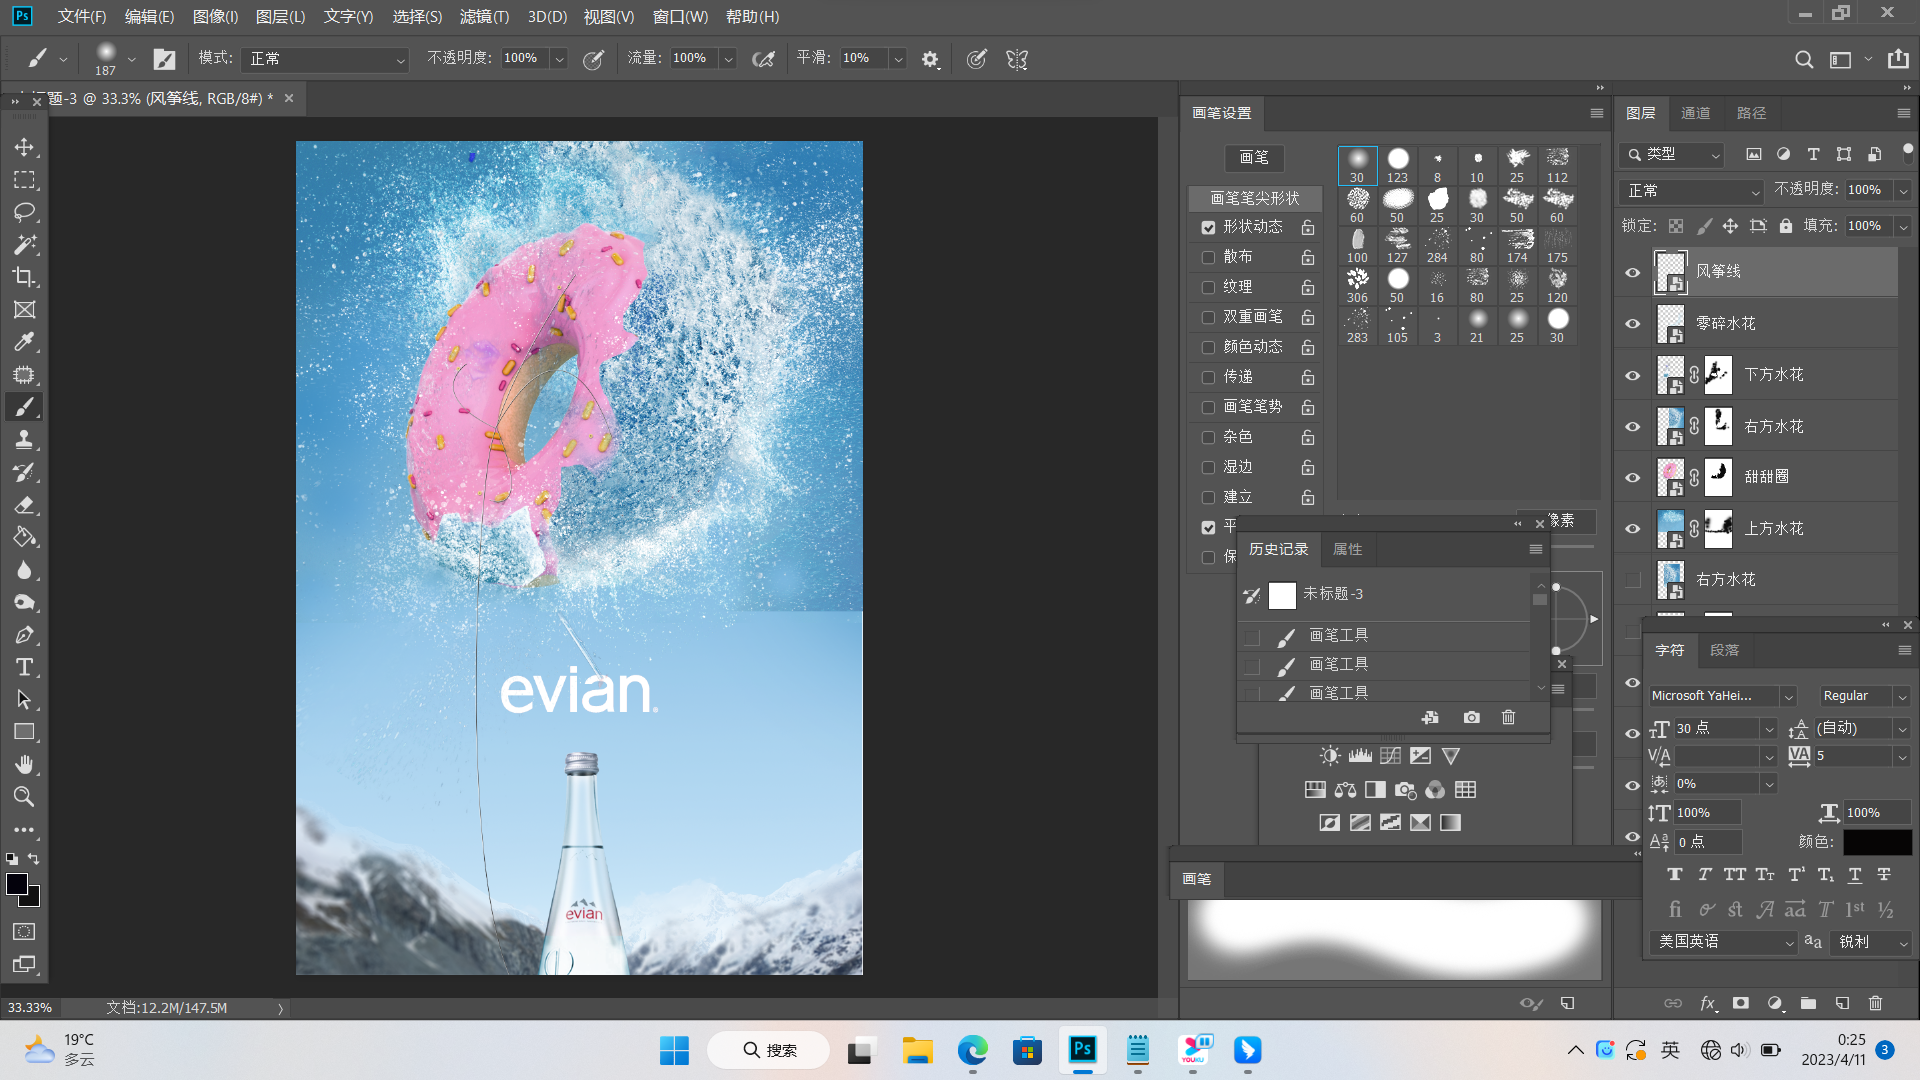Open 文件(F) menu
1920x1080 pixels.
[x=82, y=17]
